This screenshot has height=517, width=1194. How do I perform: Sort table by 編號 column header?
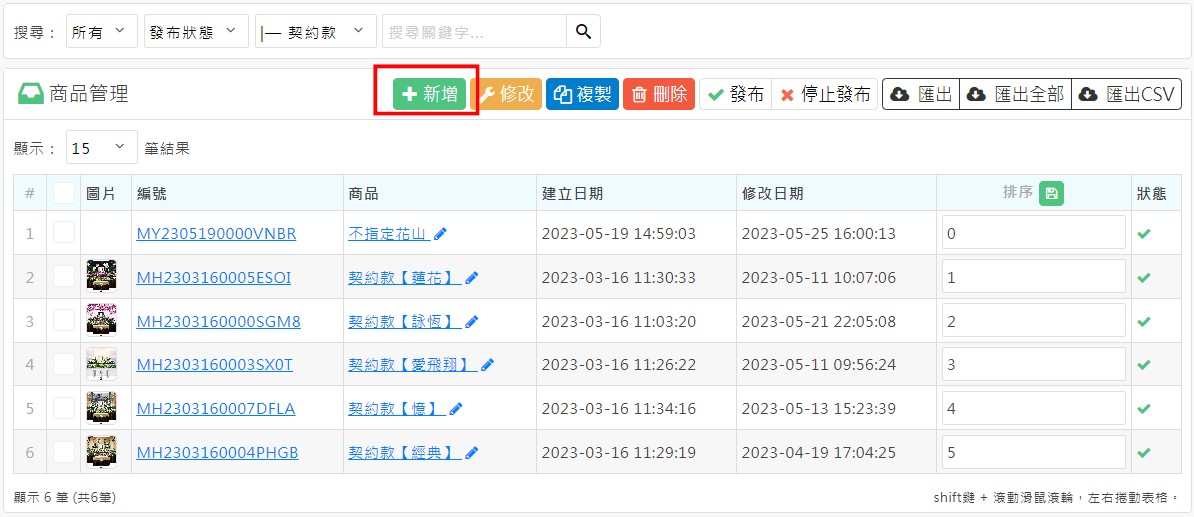pos(152,194)
